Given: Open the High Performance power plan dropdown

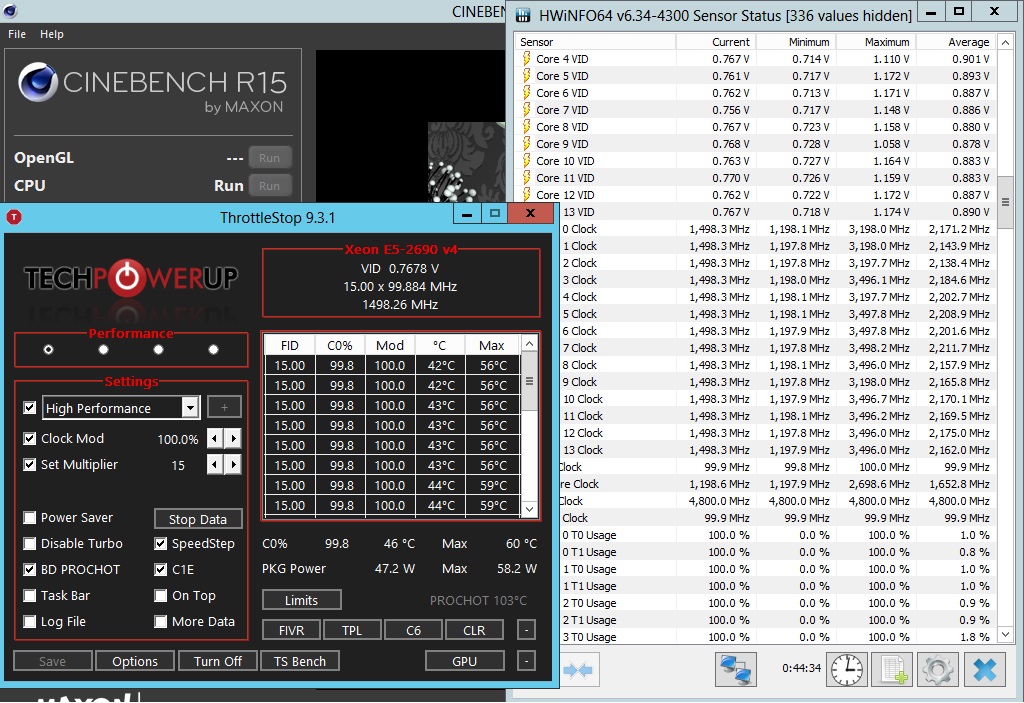Looking at the screenshot, I should tap(190, 408).
